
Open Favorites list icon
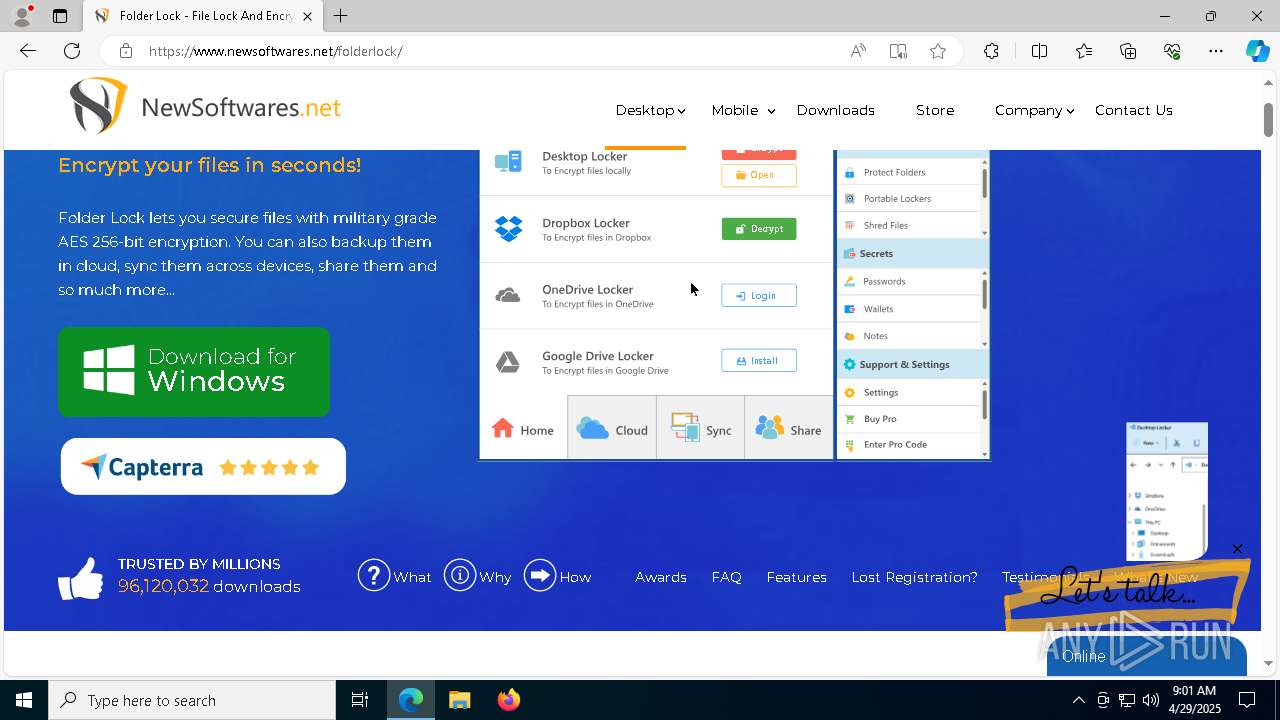pyautogui.click(x=1084, y=51)
